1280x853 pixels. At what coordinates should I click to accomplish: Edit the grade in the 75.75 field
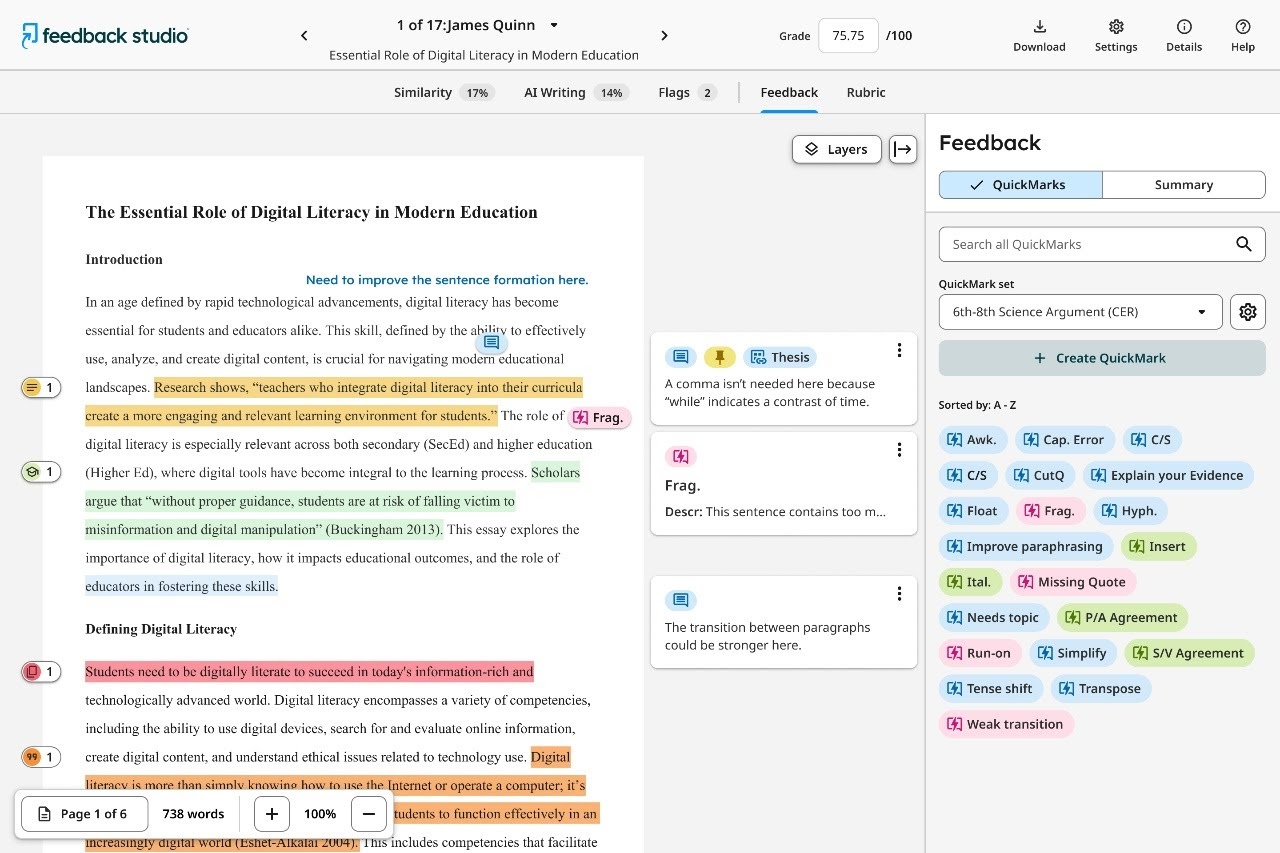point(848,35)
